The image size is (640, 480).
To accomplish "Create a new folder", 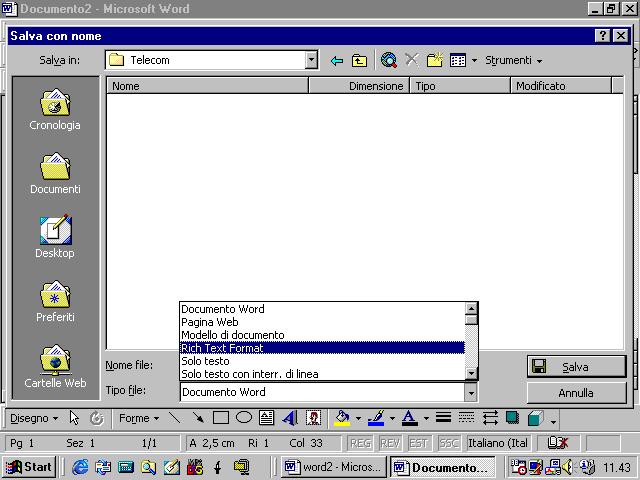I will [435, 60].
